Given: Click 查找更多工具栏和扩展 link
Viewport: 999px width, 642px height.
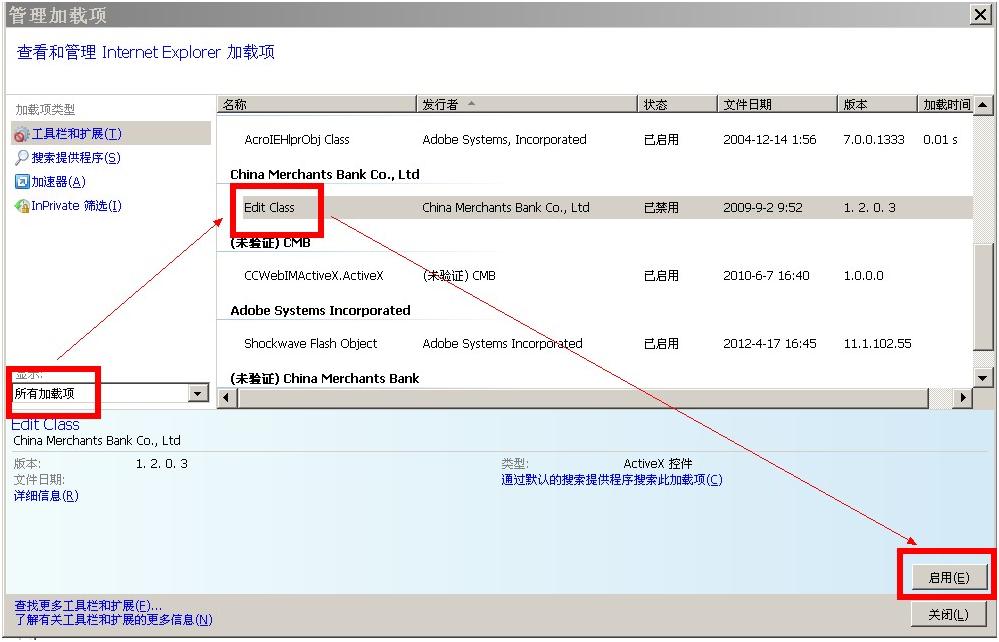Looking at the screenshot, I should (x=88, y=606).
